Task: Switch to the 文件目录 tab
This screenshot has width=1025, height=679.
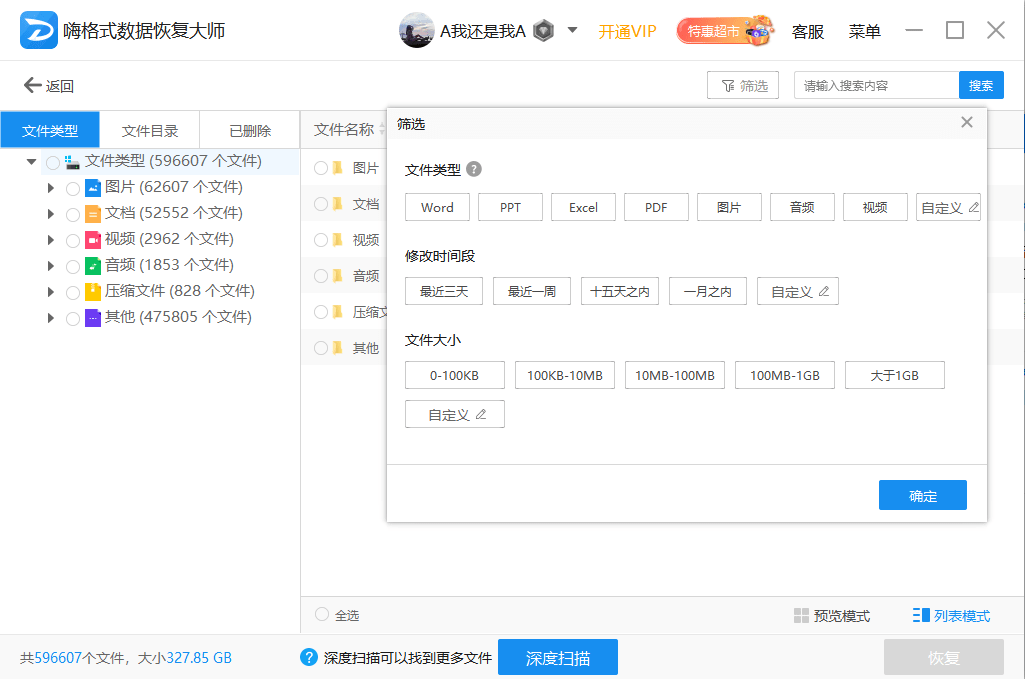Action: pos(150,130)
